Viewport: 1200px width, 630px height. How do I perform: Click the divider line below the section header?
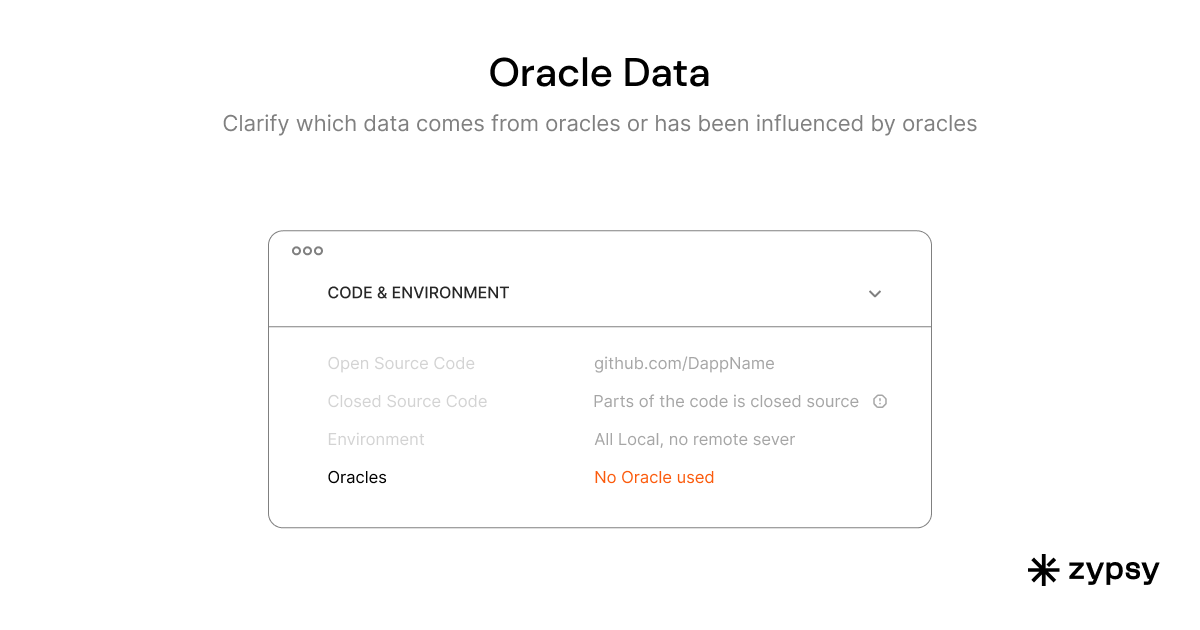[600, 327]
